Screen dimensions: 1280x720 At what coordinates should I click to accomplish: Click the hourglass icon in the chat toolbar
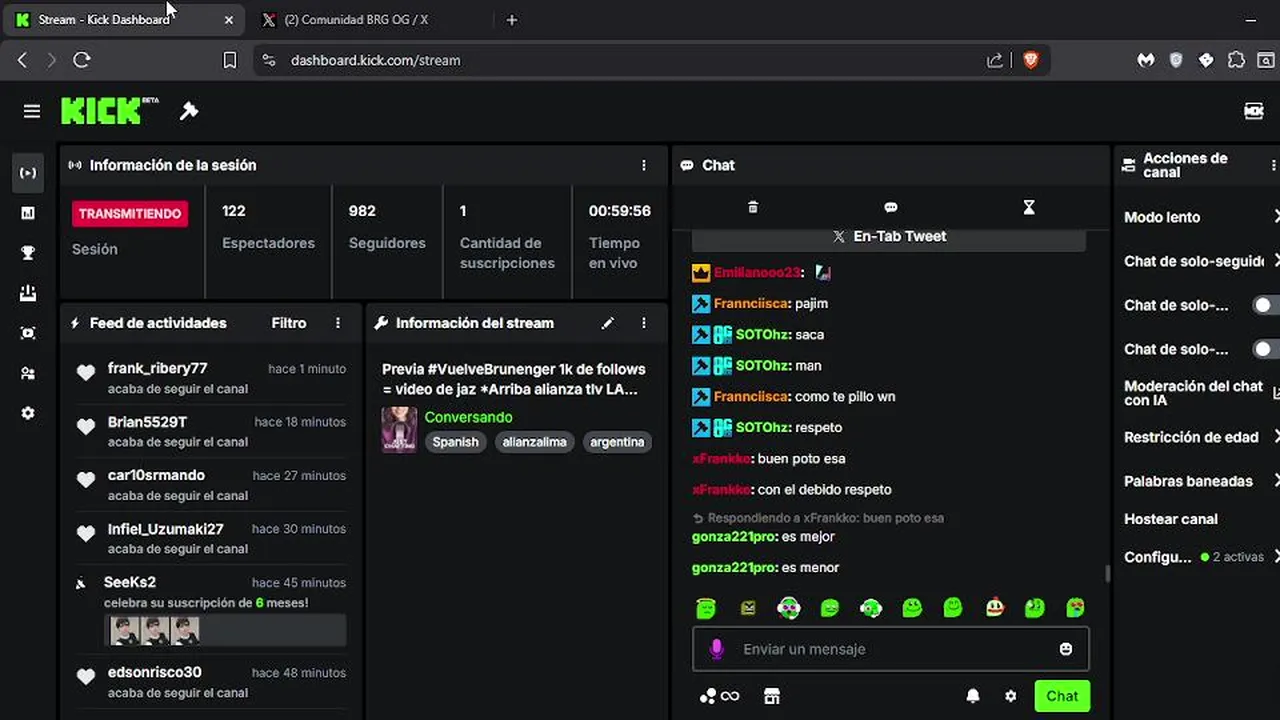1029,207
